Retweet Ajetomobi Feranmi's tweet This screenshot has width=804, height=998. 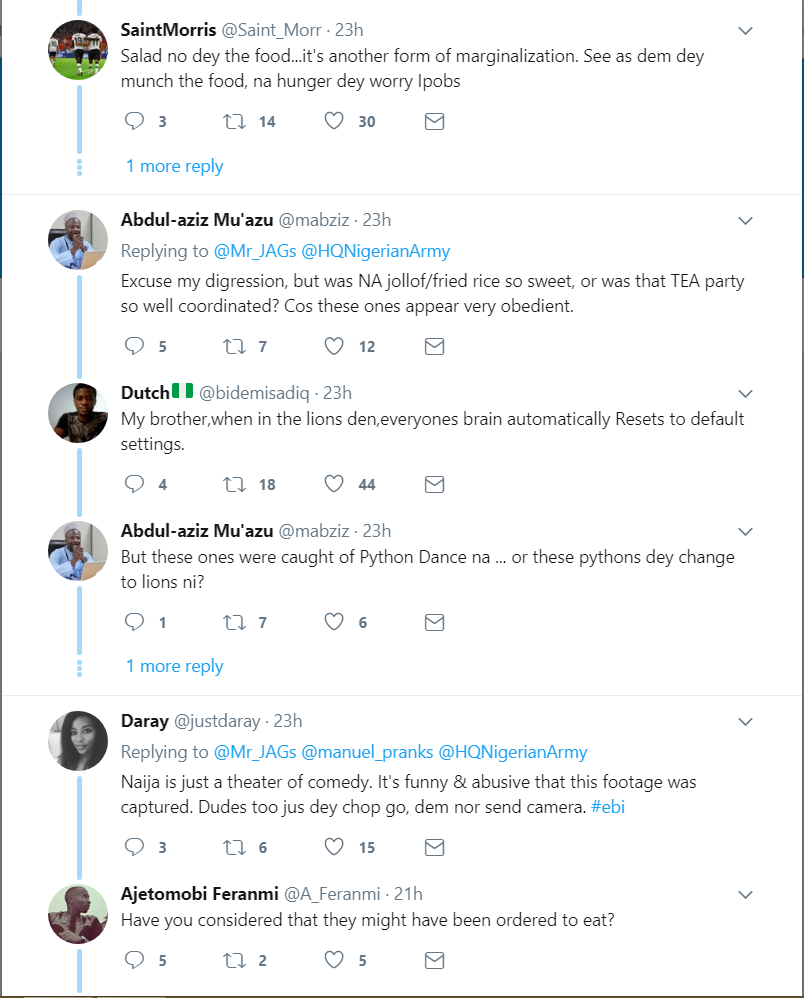[234, 960]
